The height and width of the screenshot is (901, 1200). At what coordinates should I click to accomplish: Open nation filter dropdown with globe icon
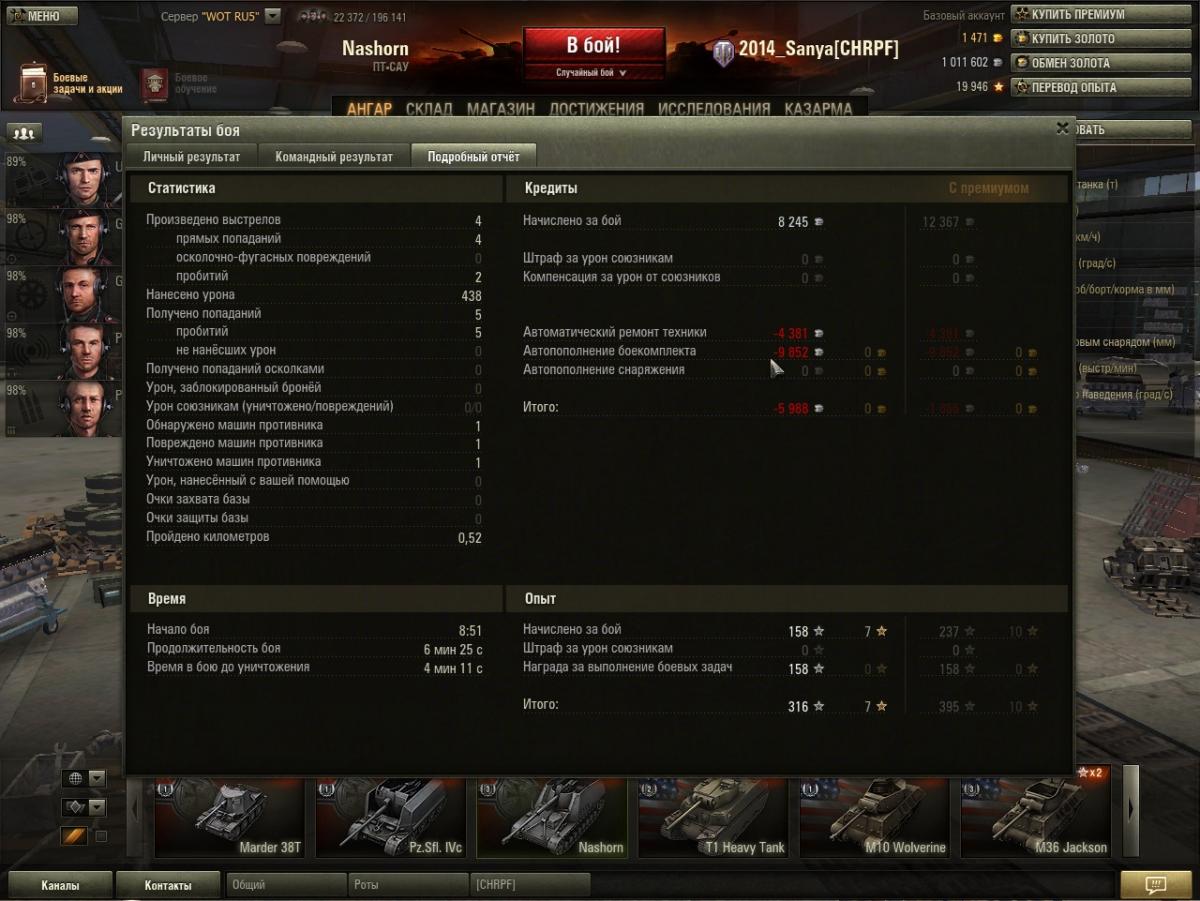coord(84,779)
